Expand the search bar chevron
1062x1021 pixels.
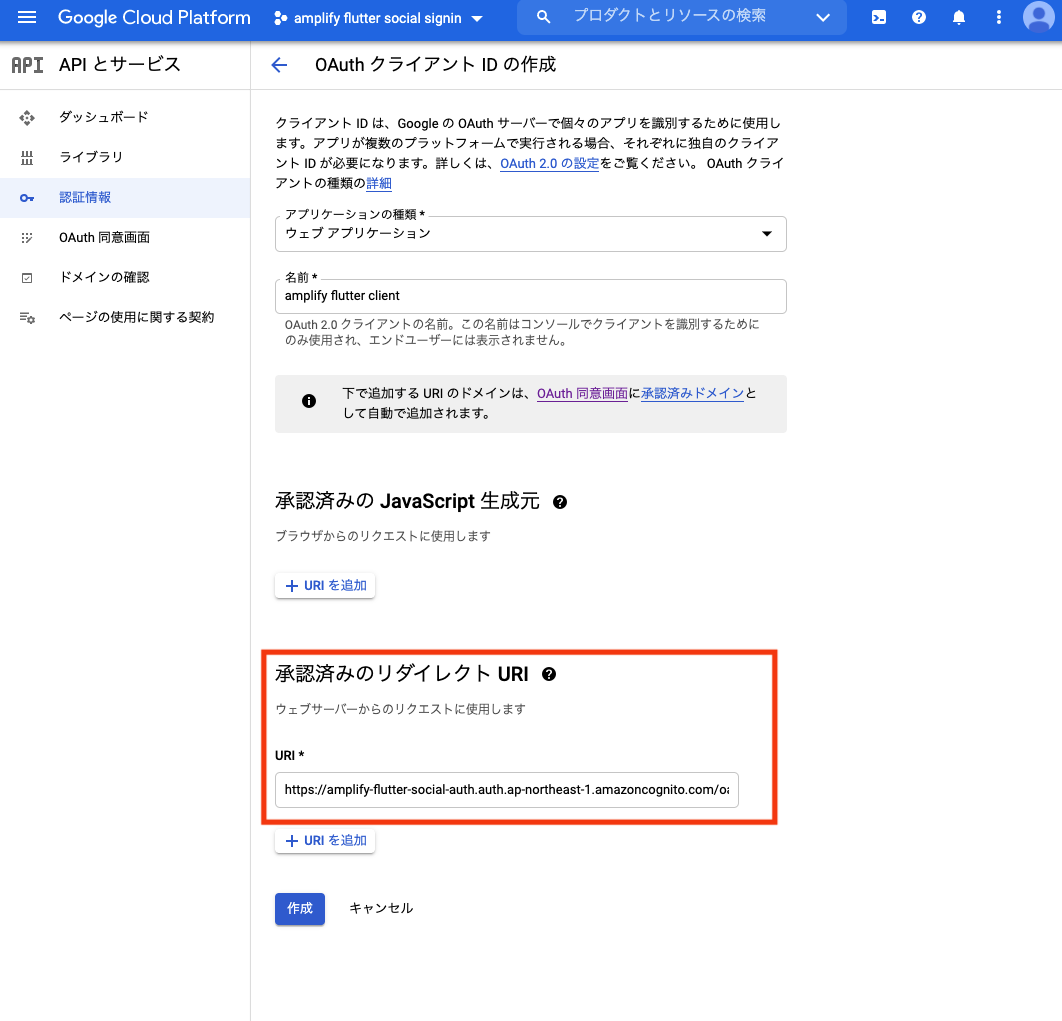click(x=823, y=18)
